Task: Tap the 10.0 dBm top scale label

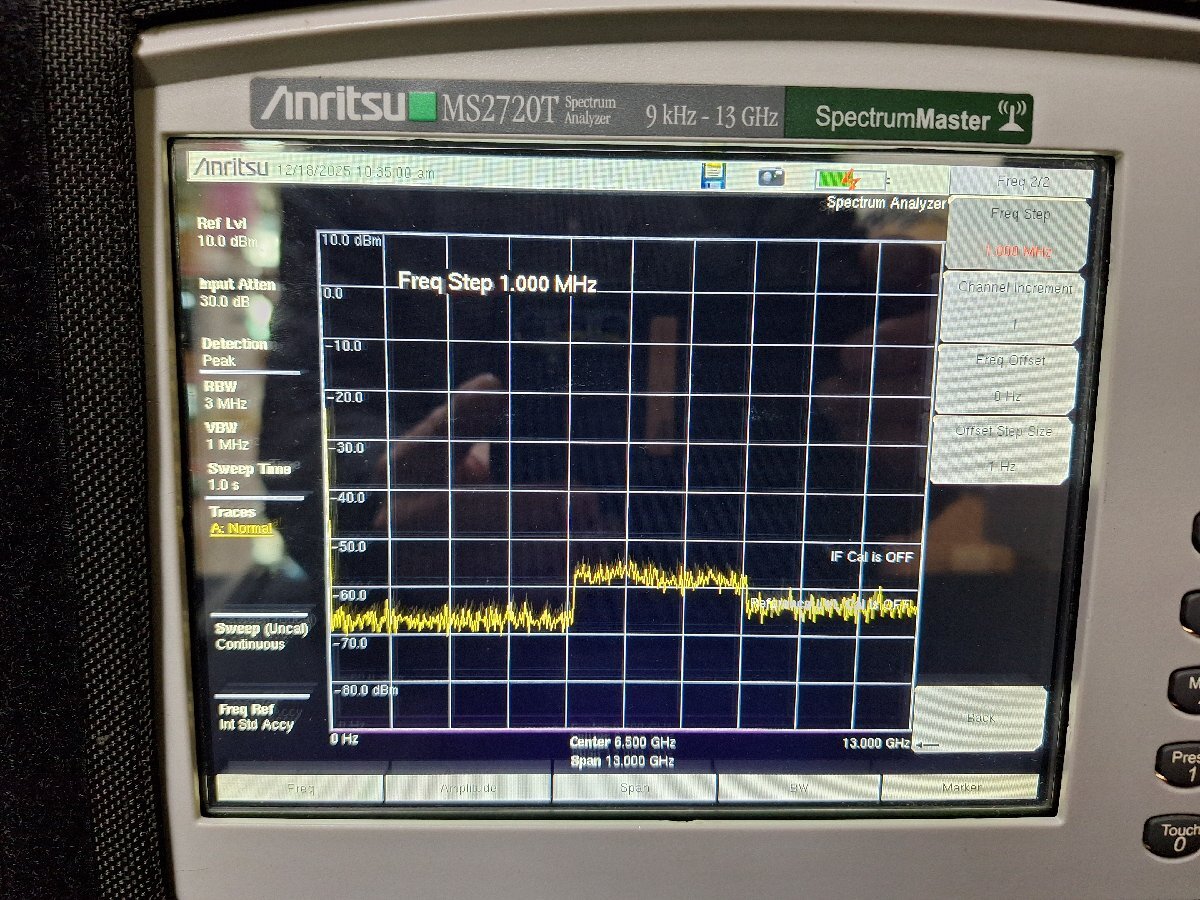Action: [x=352, y=241]
